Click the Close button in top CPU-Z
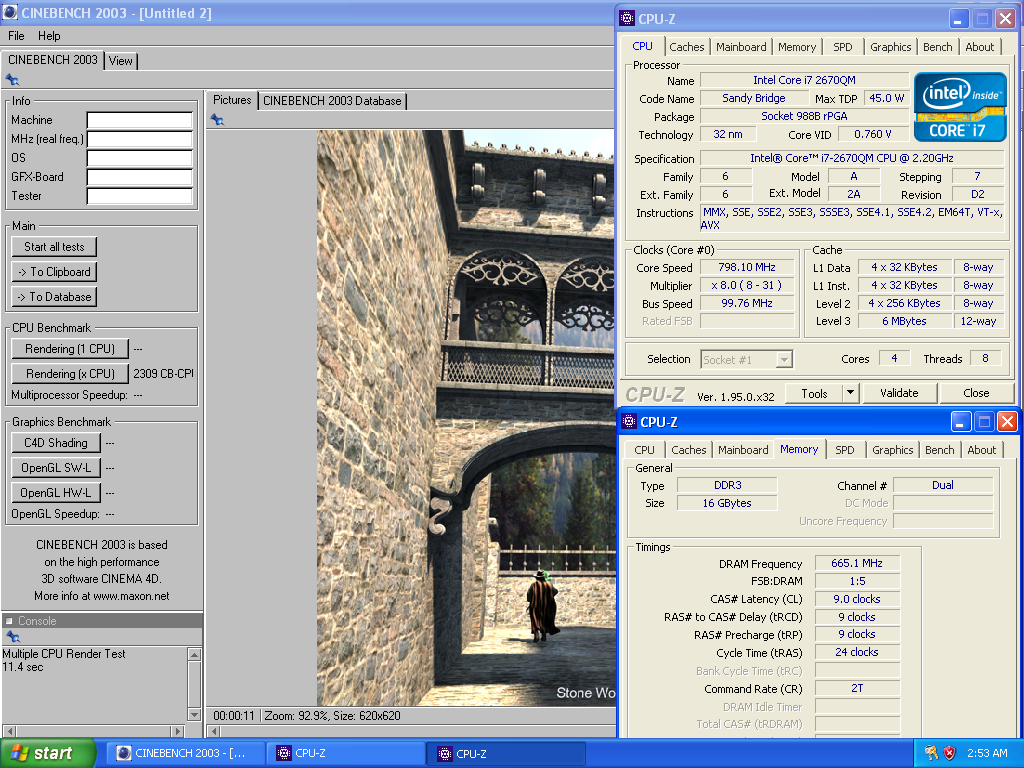1024x768 pixels. point(976,393)
